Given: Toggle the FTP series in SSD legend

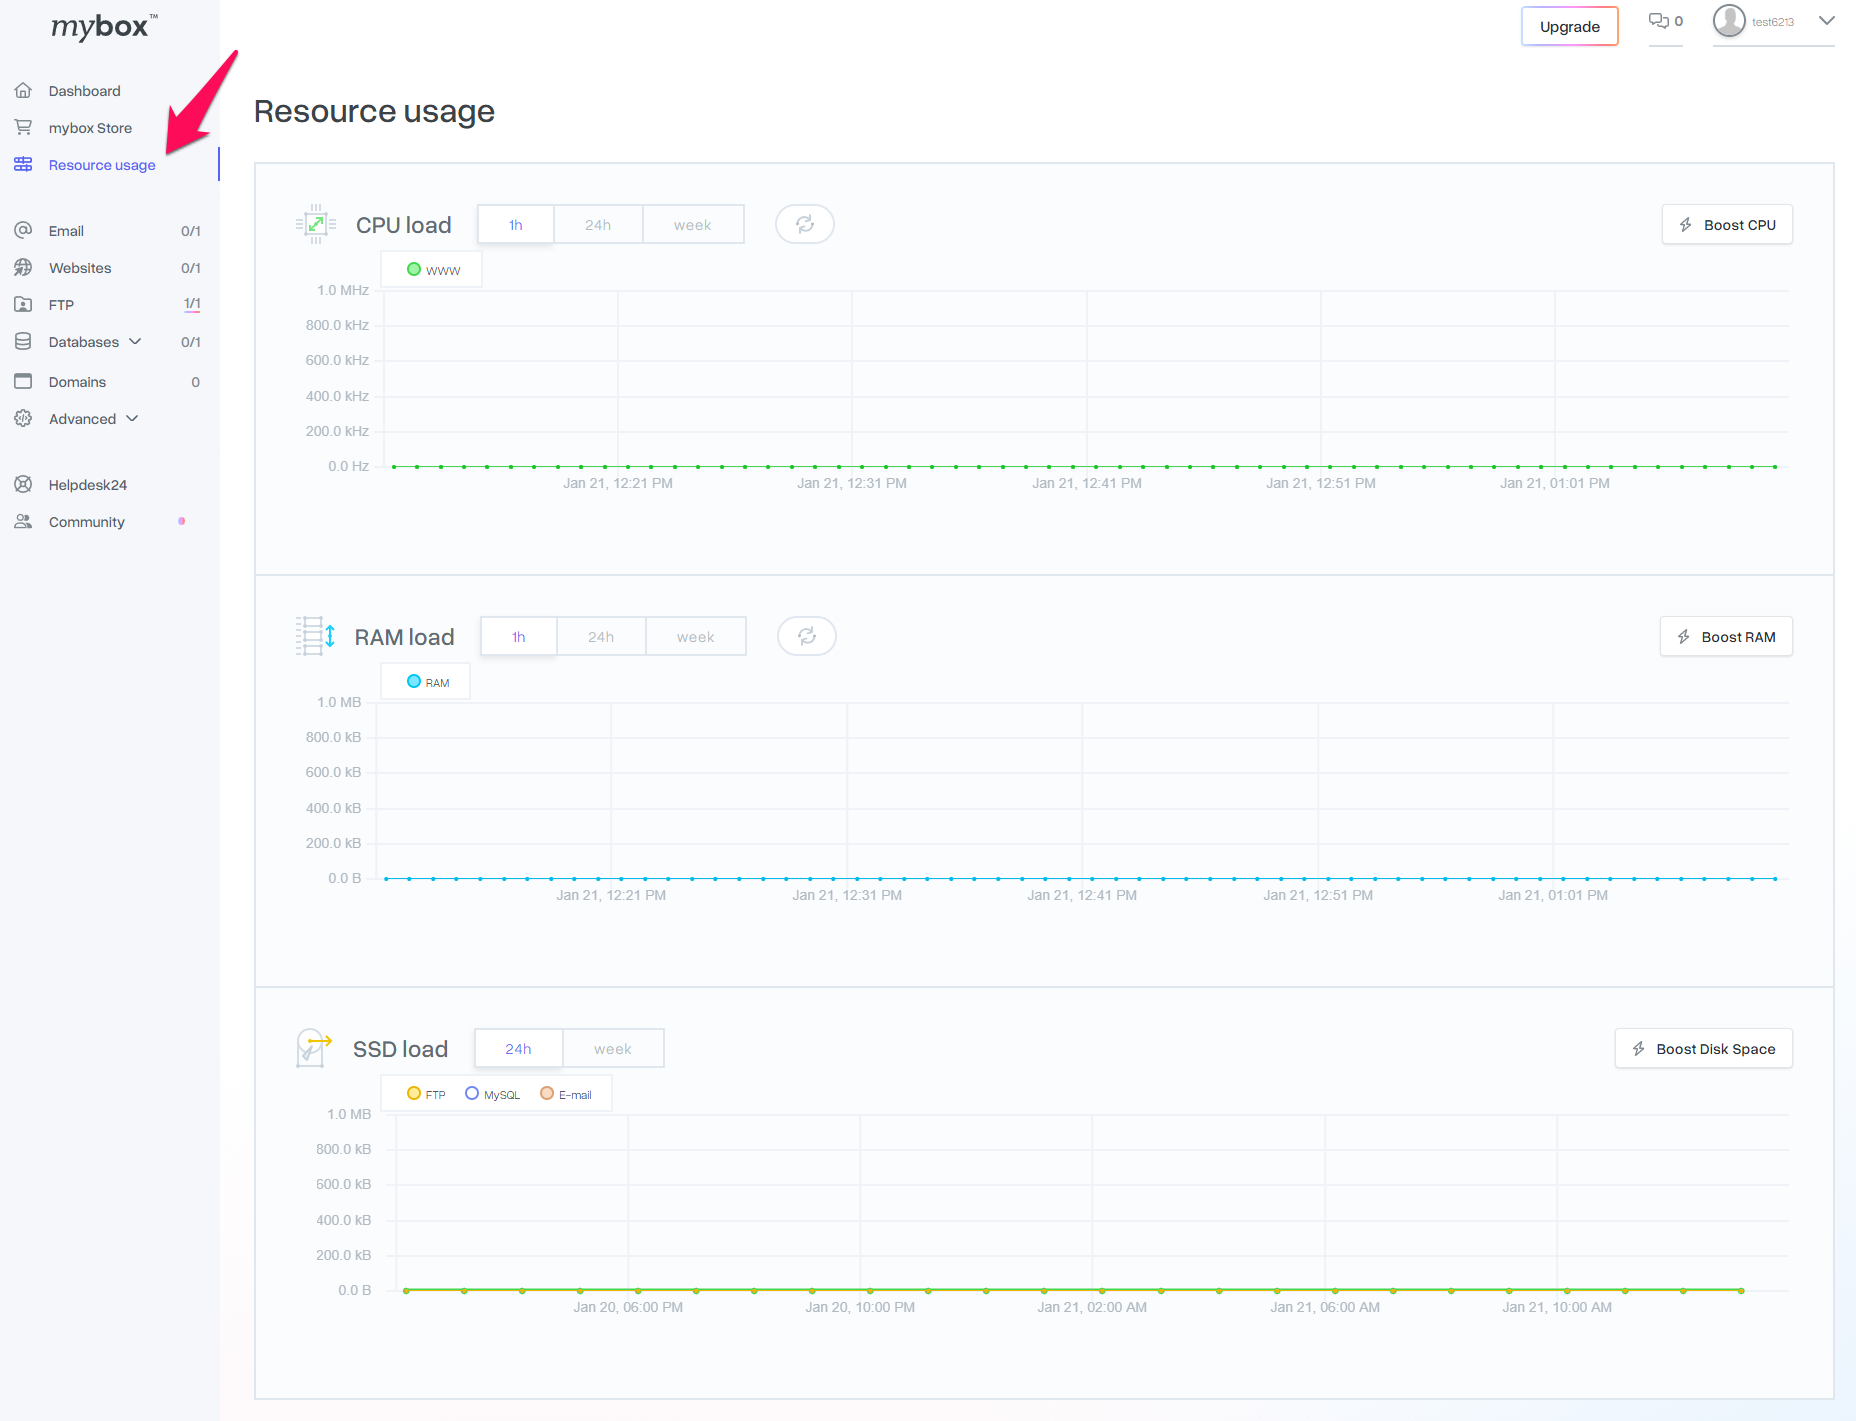Looking at the screenshot, I should coord(426,1094).
